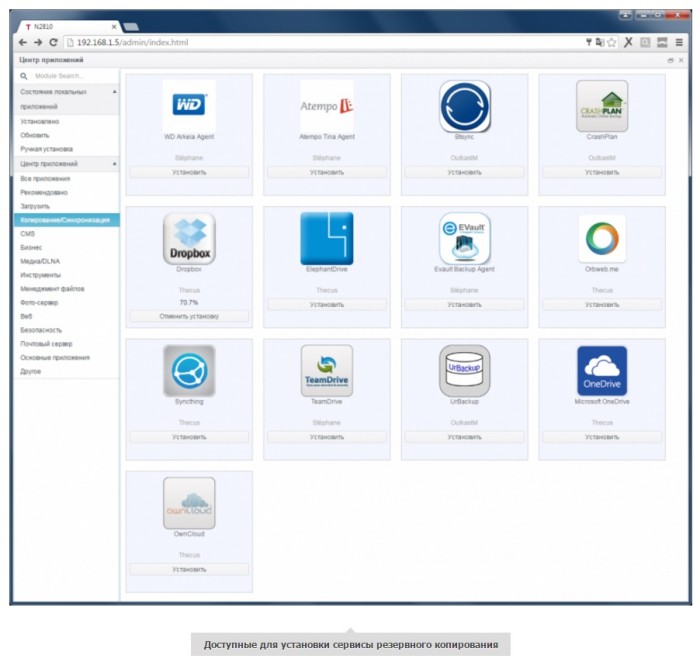Close the App Center panel
Viewport: 700px width, 659px height.
(x=681, y=60)
